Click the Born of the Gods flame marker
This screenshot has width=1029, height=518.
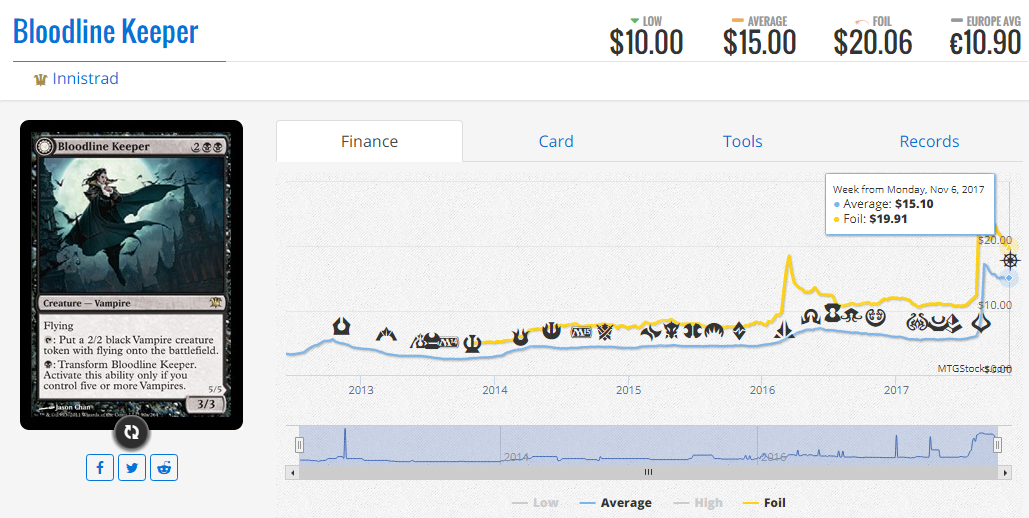click(x=520, y=337)
